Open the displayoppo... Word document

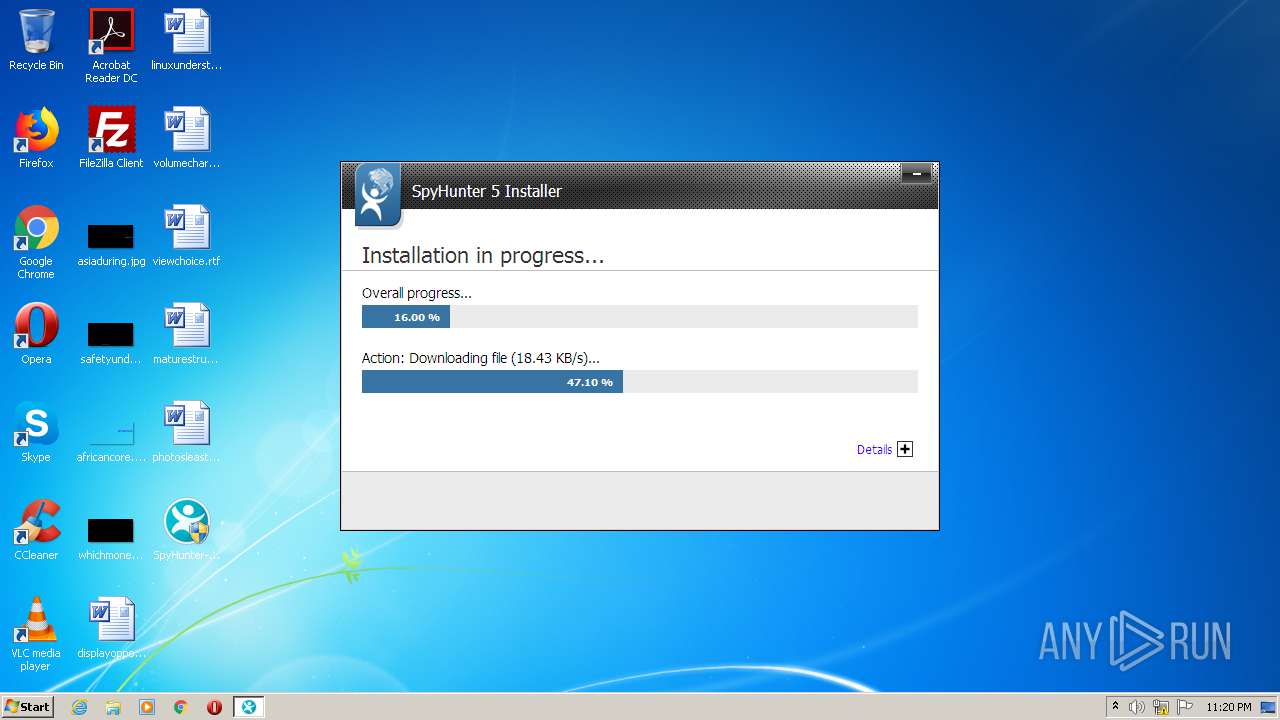[x=111, y=628]
